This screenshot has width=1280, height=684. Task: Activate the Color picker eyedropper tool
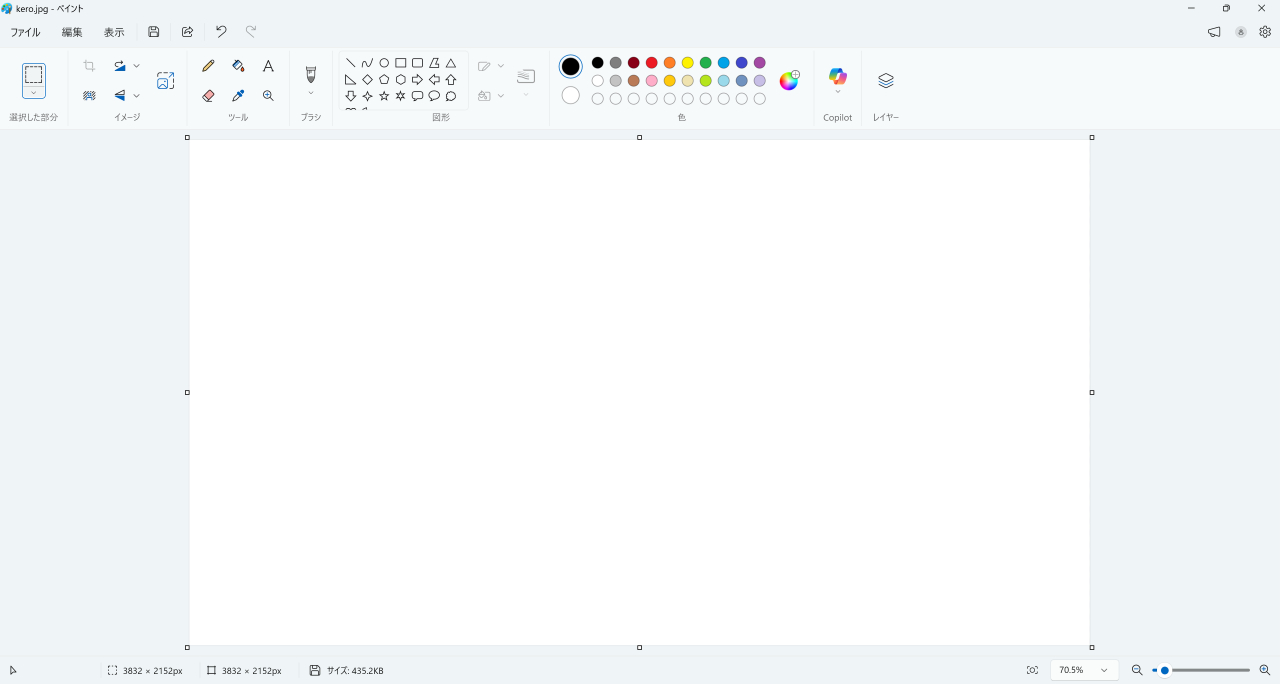coord(238,96)
